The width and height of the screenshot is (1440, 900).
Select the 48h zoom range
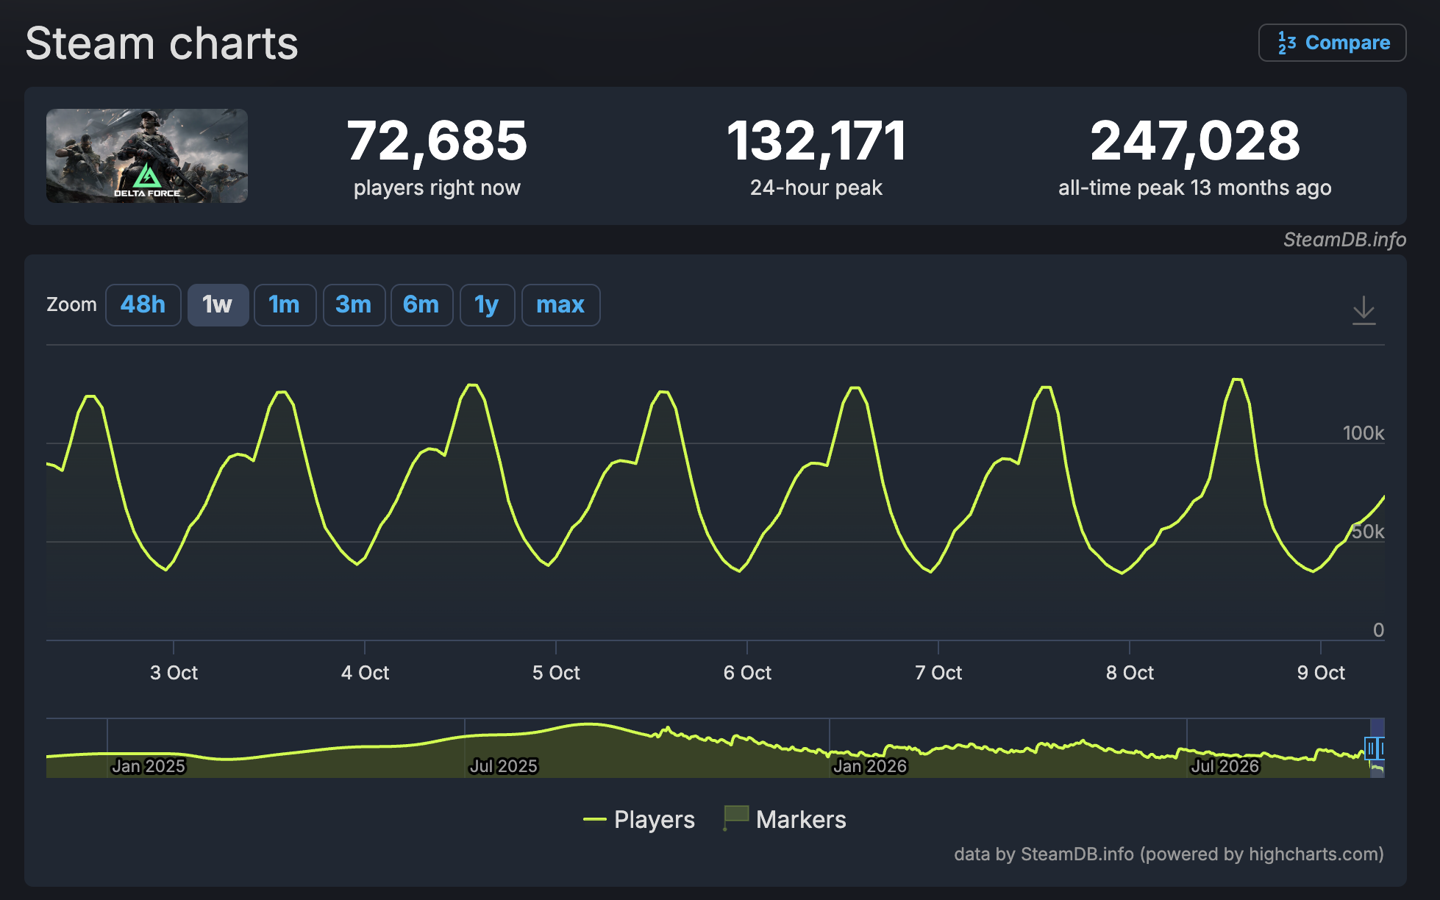[143, 305]
